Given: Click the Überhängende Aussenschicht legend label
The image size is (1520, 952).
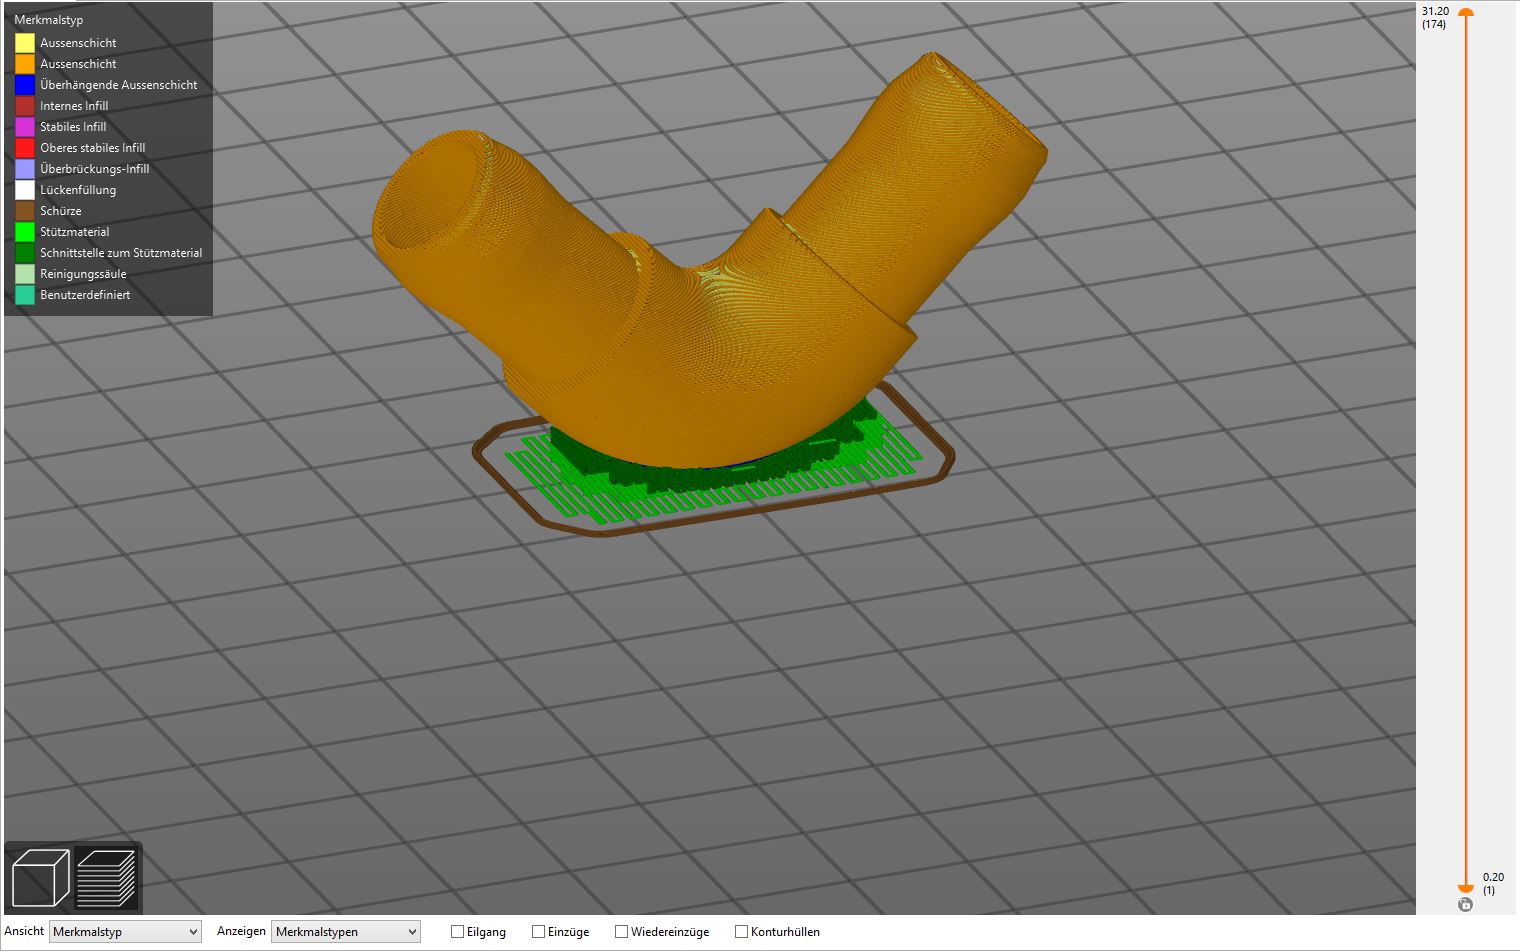Looking at the screenshot, I should (x=119, y=85).
